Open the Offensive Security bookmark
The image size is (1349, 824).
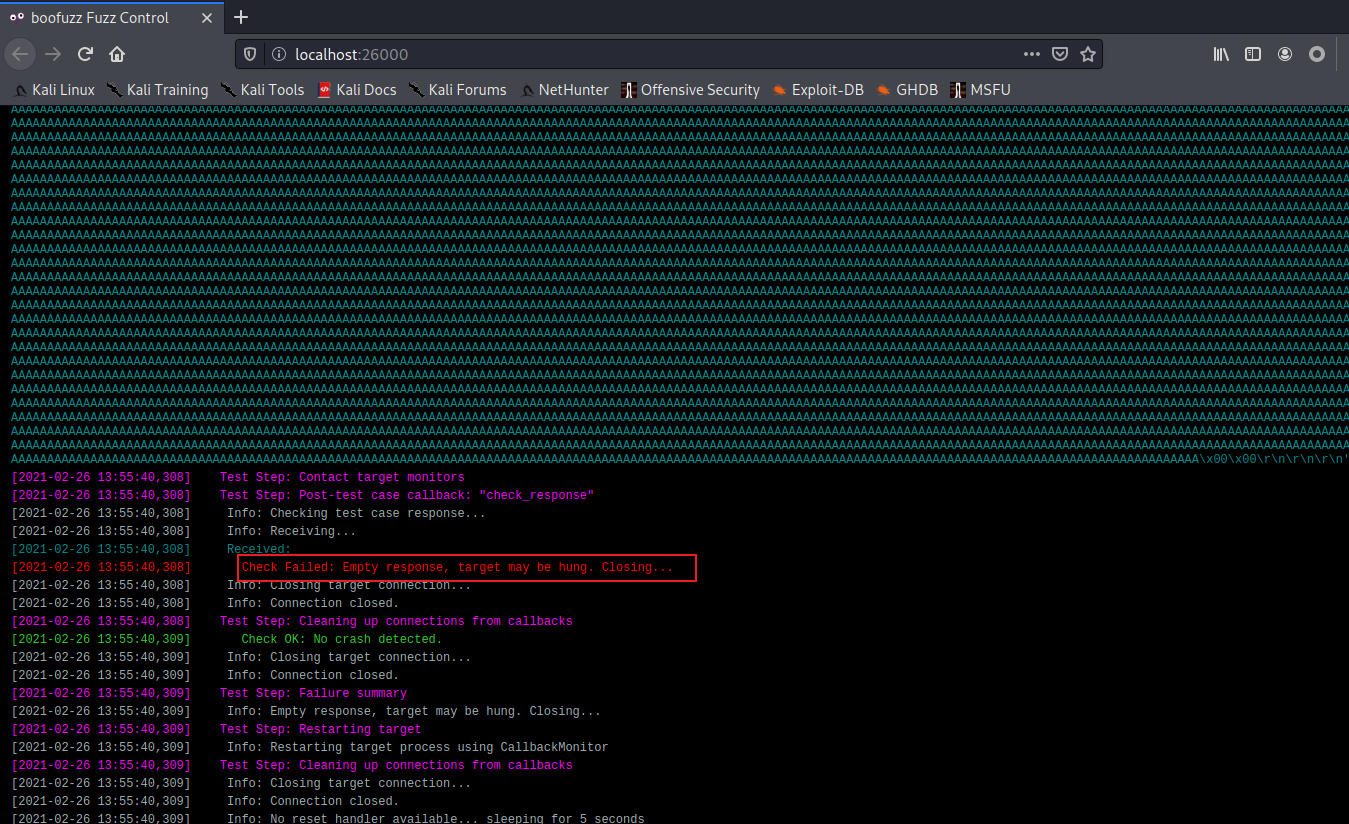[x=690, y=90]
